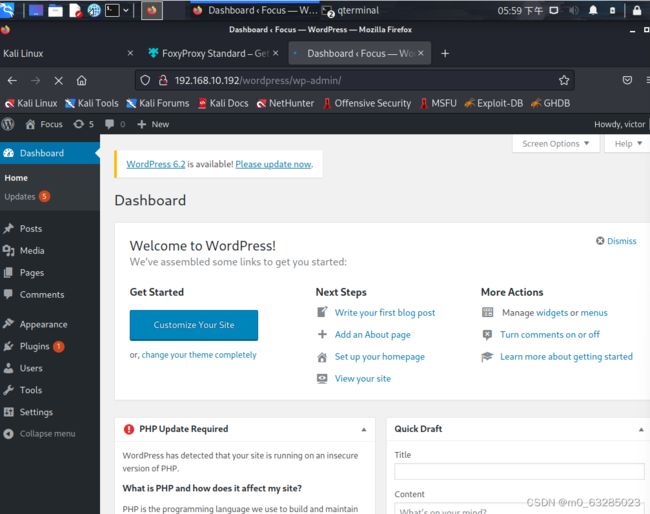Open the Pocket save icon in Firefox toolbar
This screenshot has width=650, height=514.
tap(627, 80)
